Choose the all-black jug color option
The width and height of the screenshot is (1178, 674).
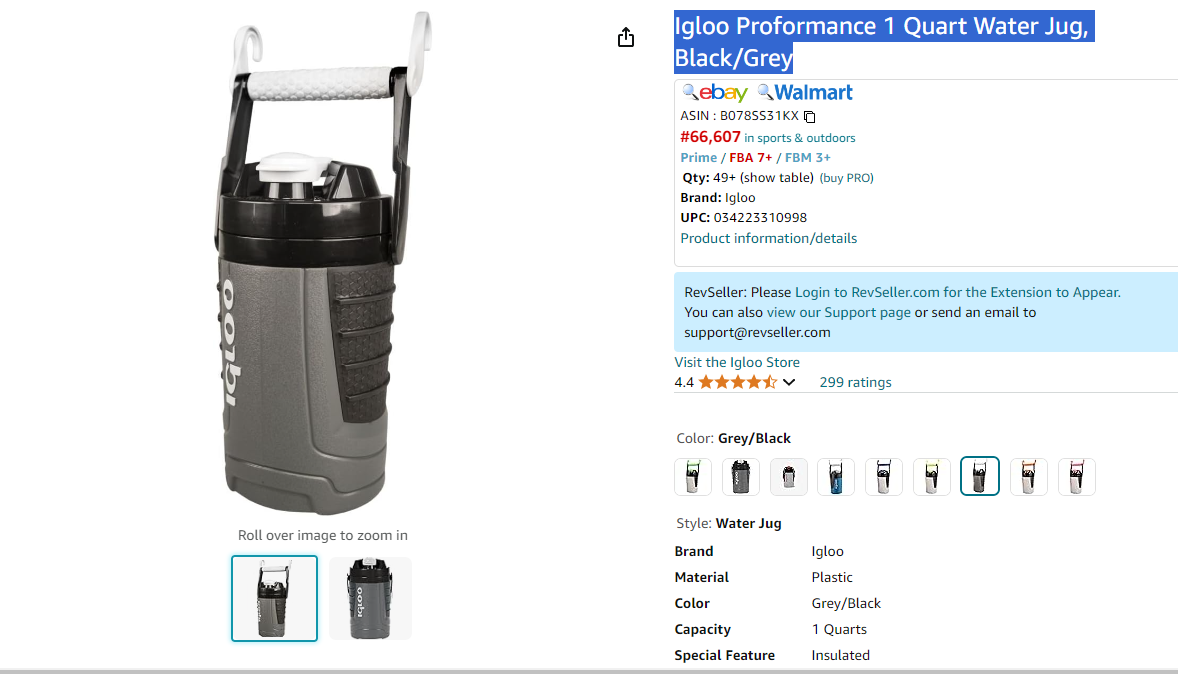[x=741, y=476]
